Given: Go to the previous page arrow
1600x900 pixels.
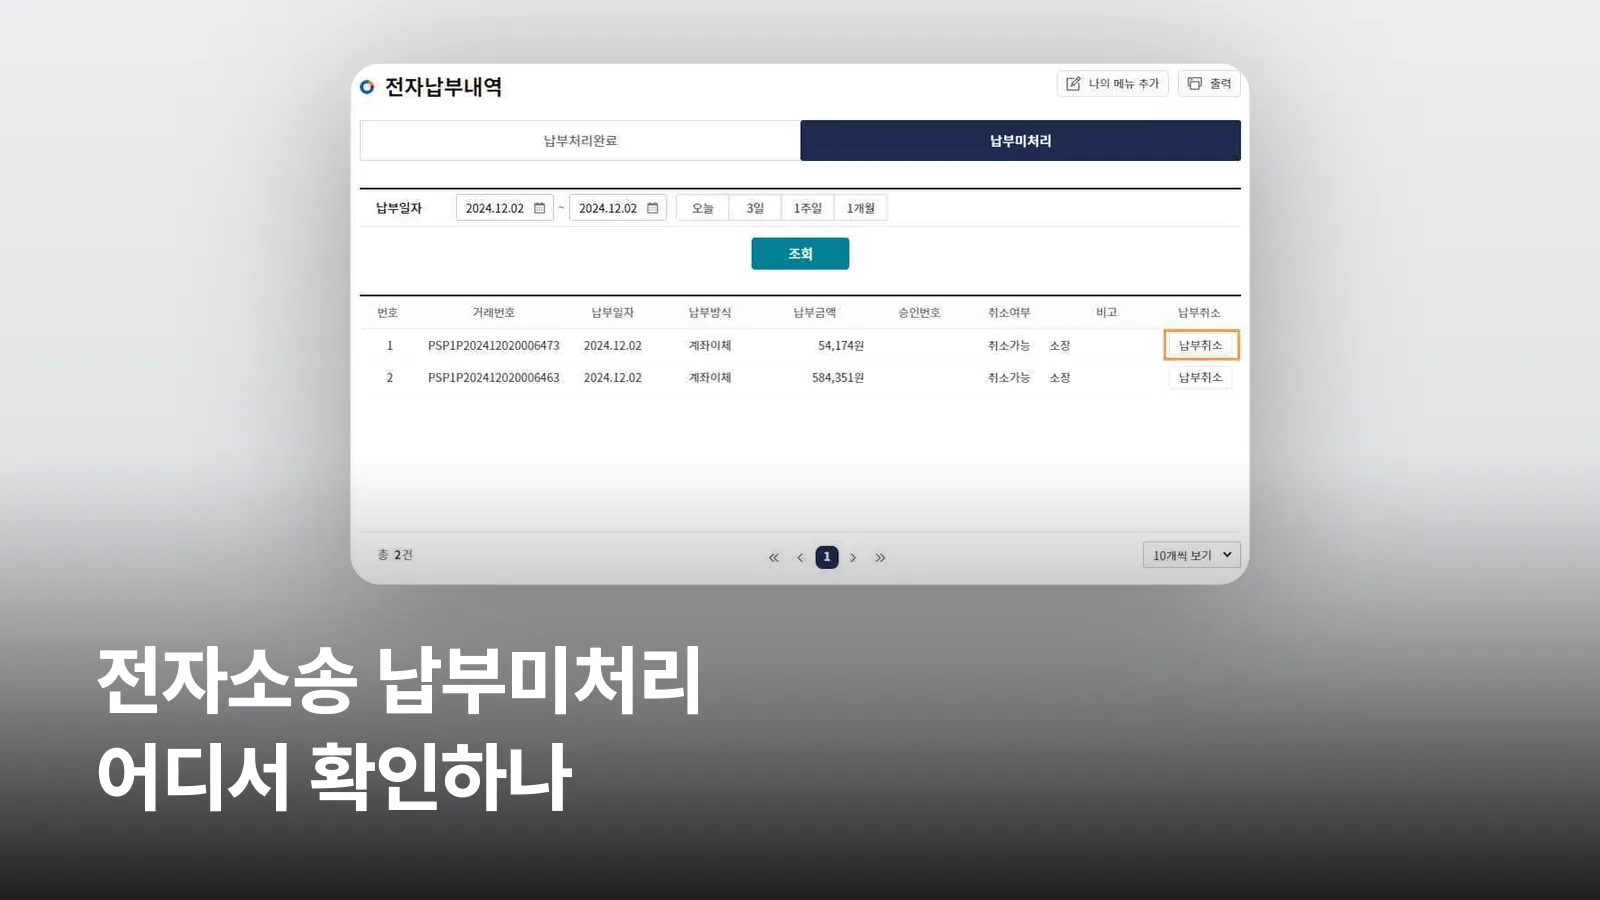Looking at the screenshot, I should (x=800, y=558).
